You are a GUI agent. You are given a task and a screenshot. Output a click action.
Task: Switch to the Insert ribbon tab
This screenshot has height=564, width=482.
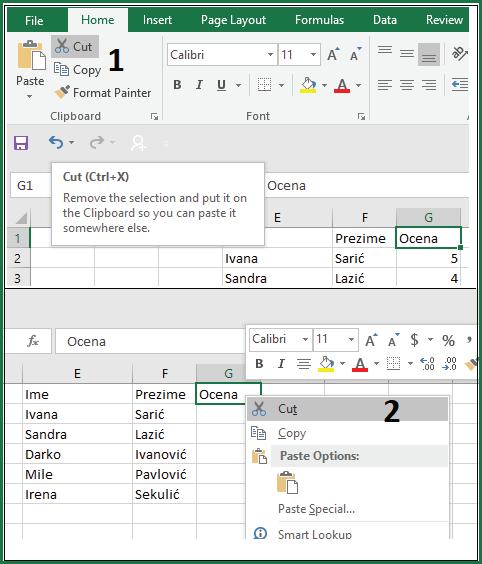coord(157,20)
